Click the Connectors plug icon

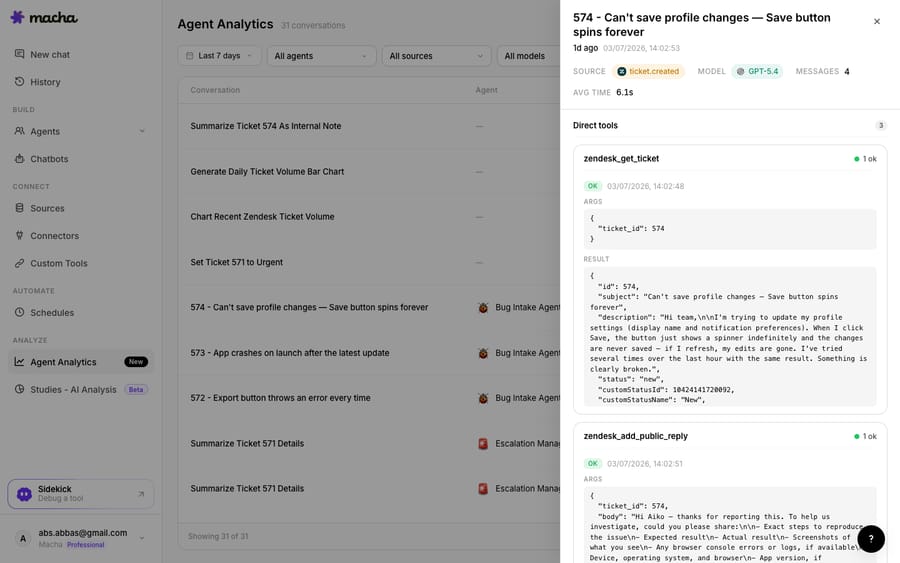pos(20,235)
